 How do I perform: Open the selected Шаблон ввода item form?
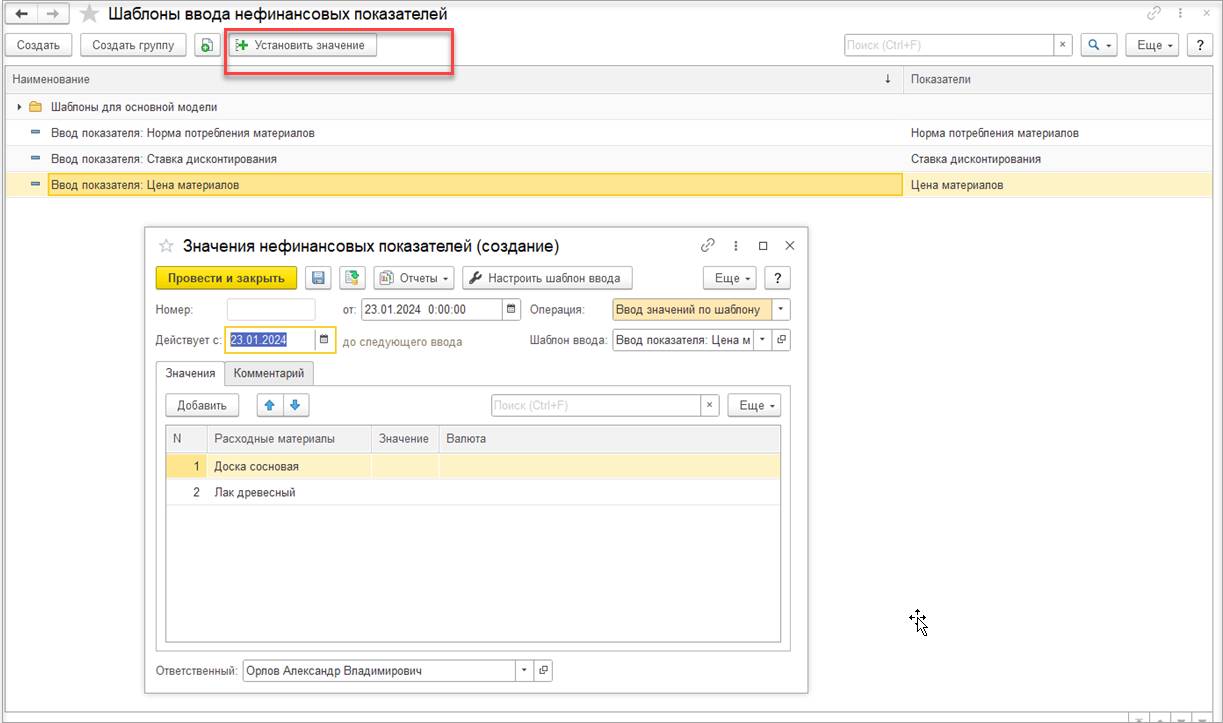pyautogui.click(x=782, y=340)
